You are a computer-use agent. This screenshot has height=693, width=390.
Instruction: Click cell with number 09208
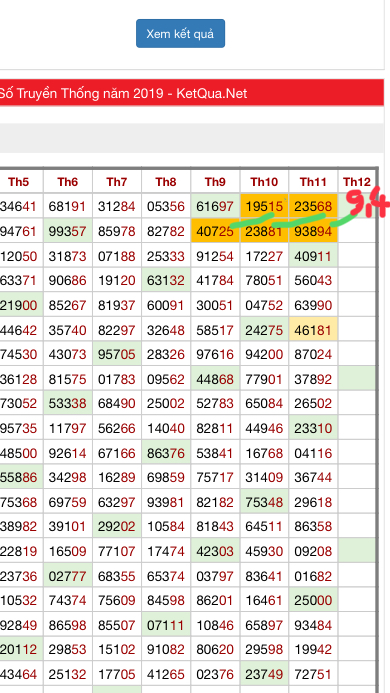point(313,551)
